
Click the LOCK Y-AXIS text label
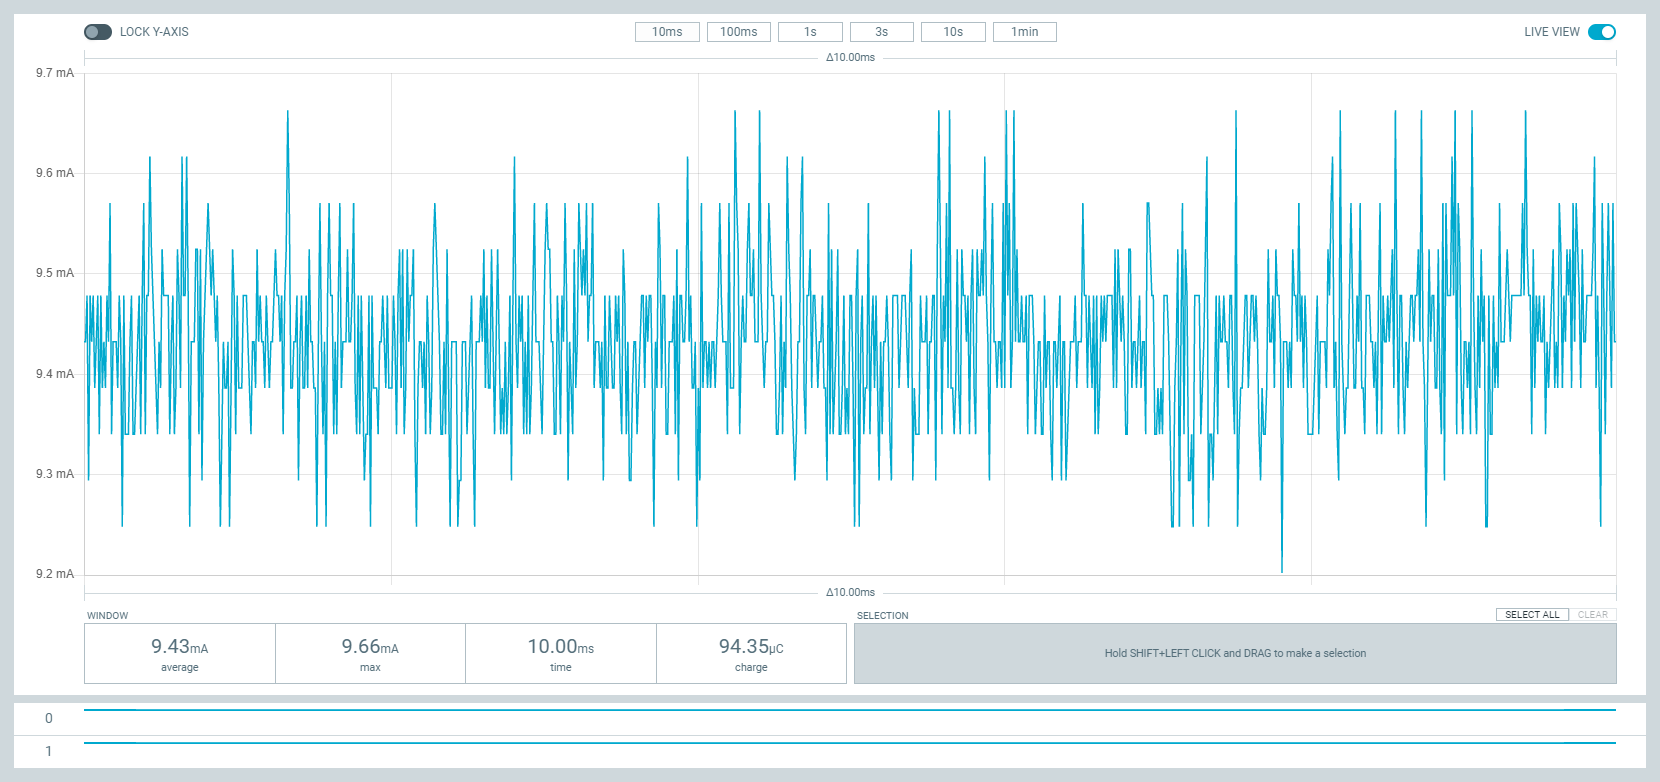coord(154,32)
